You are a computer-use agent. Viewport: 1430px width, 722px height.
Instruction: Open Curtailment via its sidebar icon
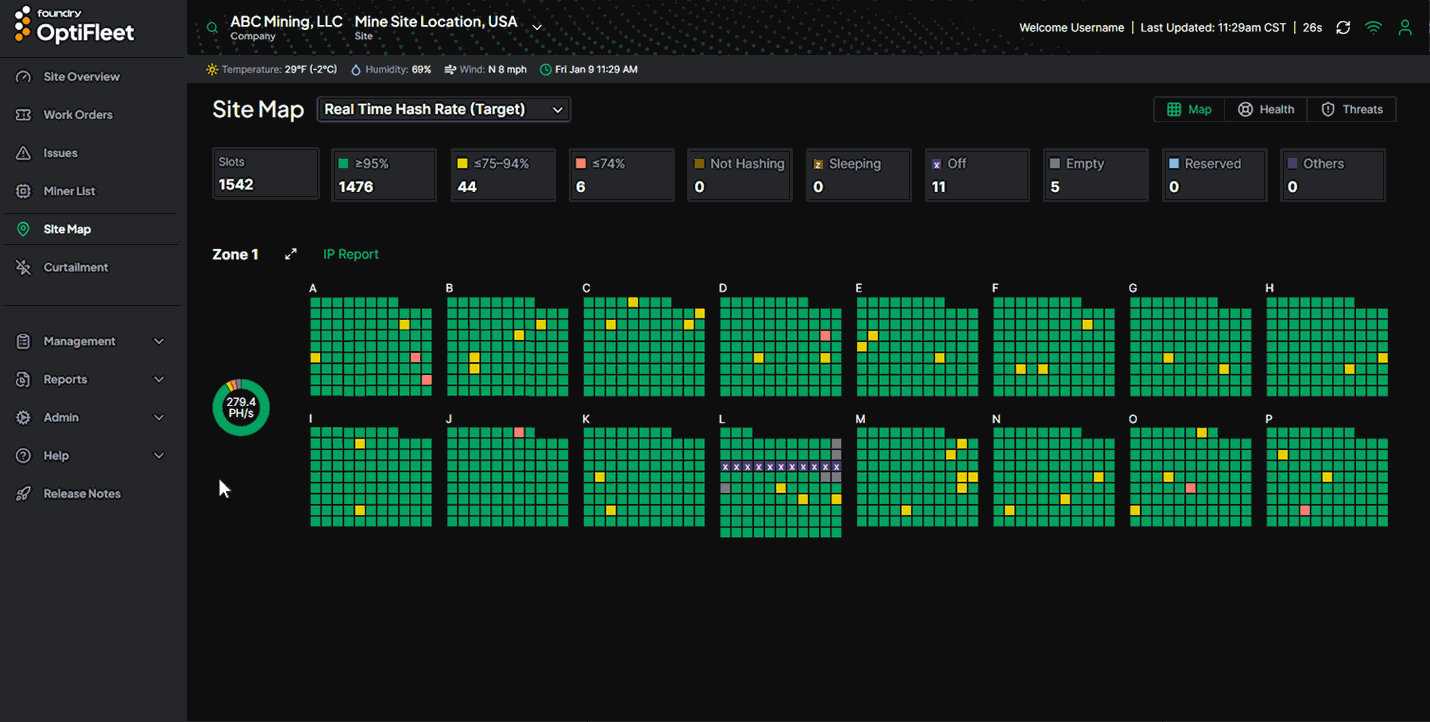click(24, 267)
